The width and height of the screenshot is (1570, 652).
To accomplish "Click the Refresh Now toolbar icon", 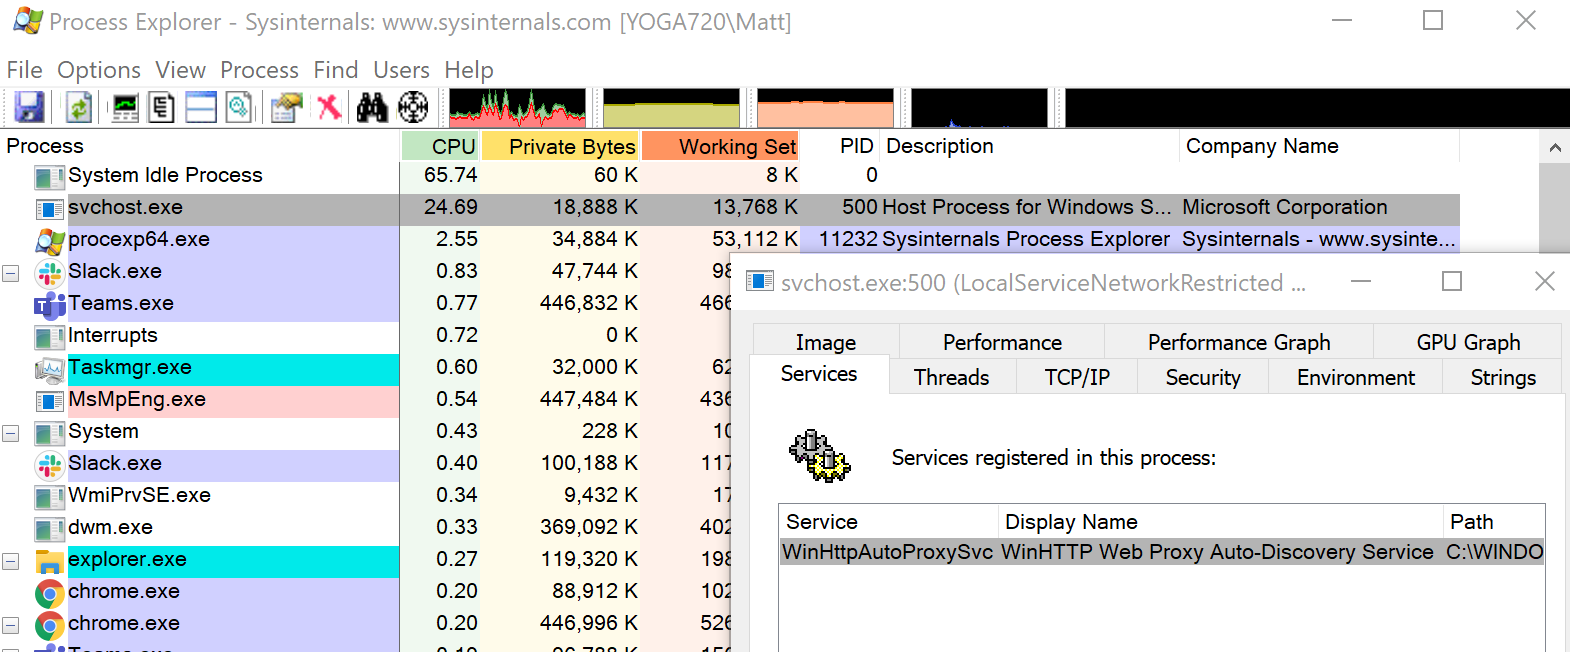I will tap(79, 107).
